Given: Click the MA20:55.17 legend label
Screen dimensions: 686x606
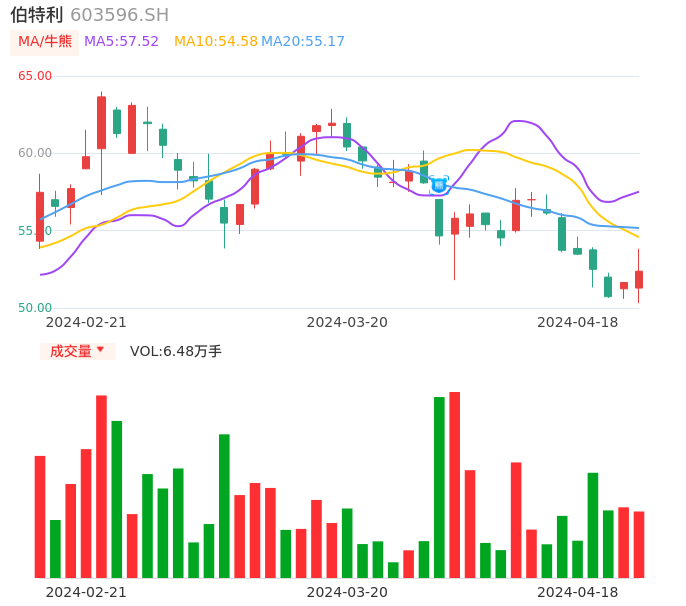Looking at the screenshot, I should tap(303, 42).
